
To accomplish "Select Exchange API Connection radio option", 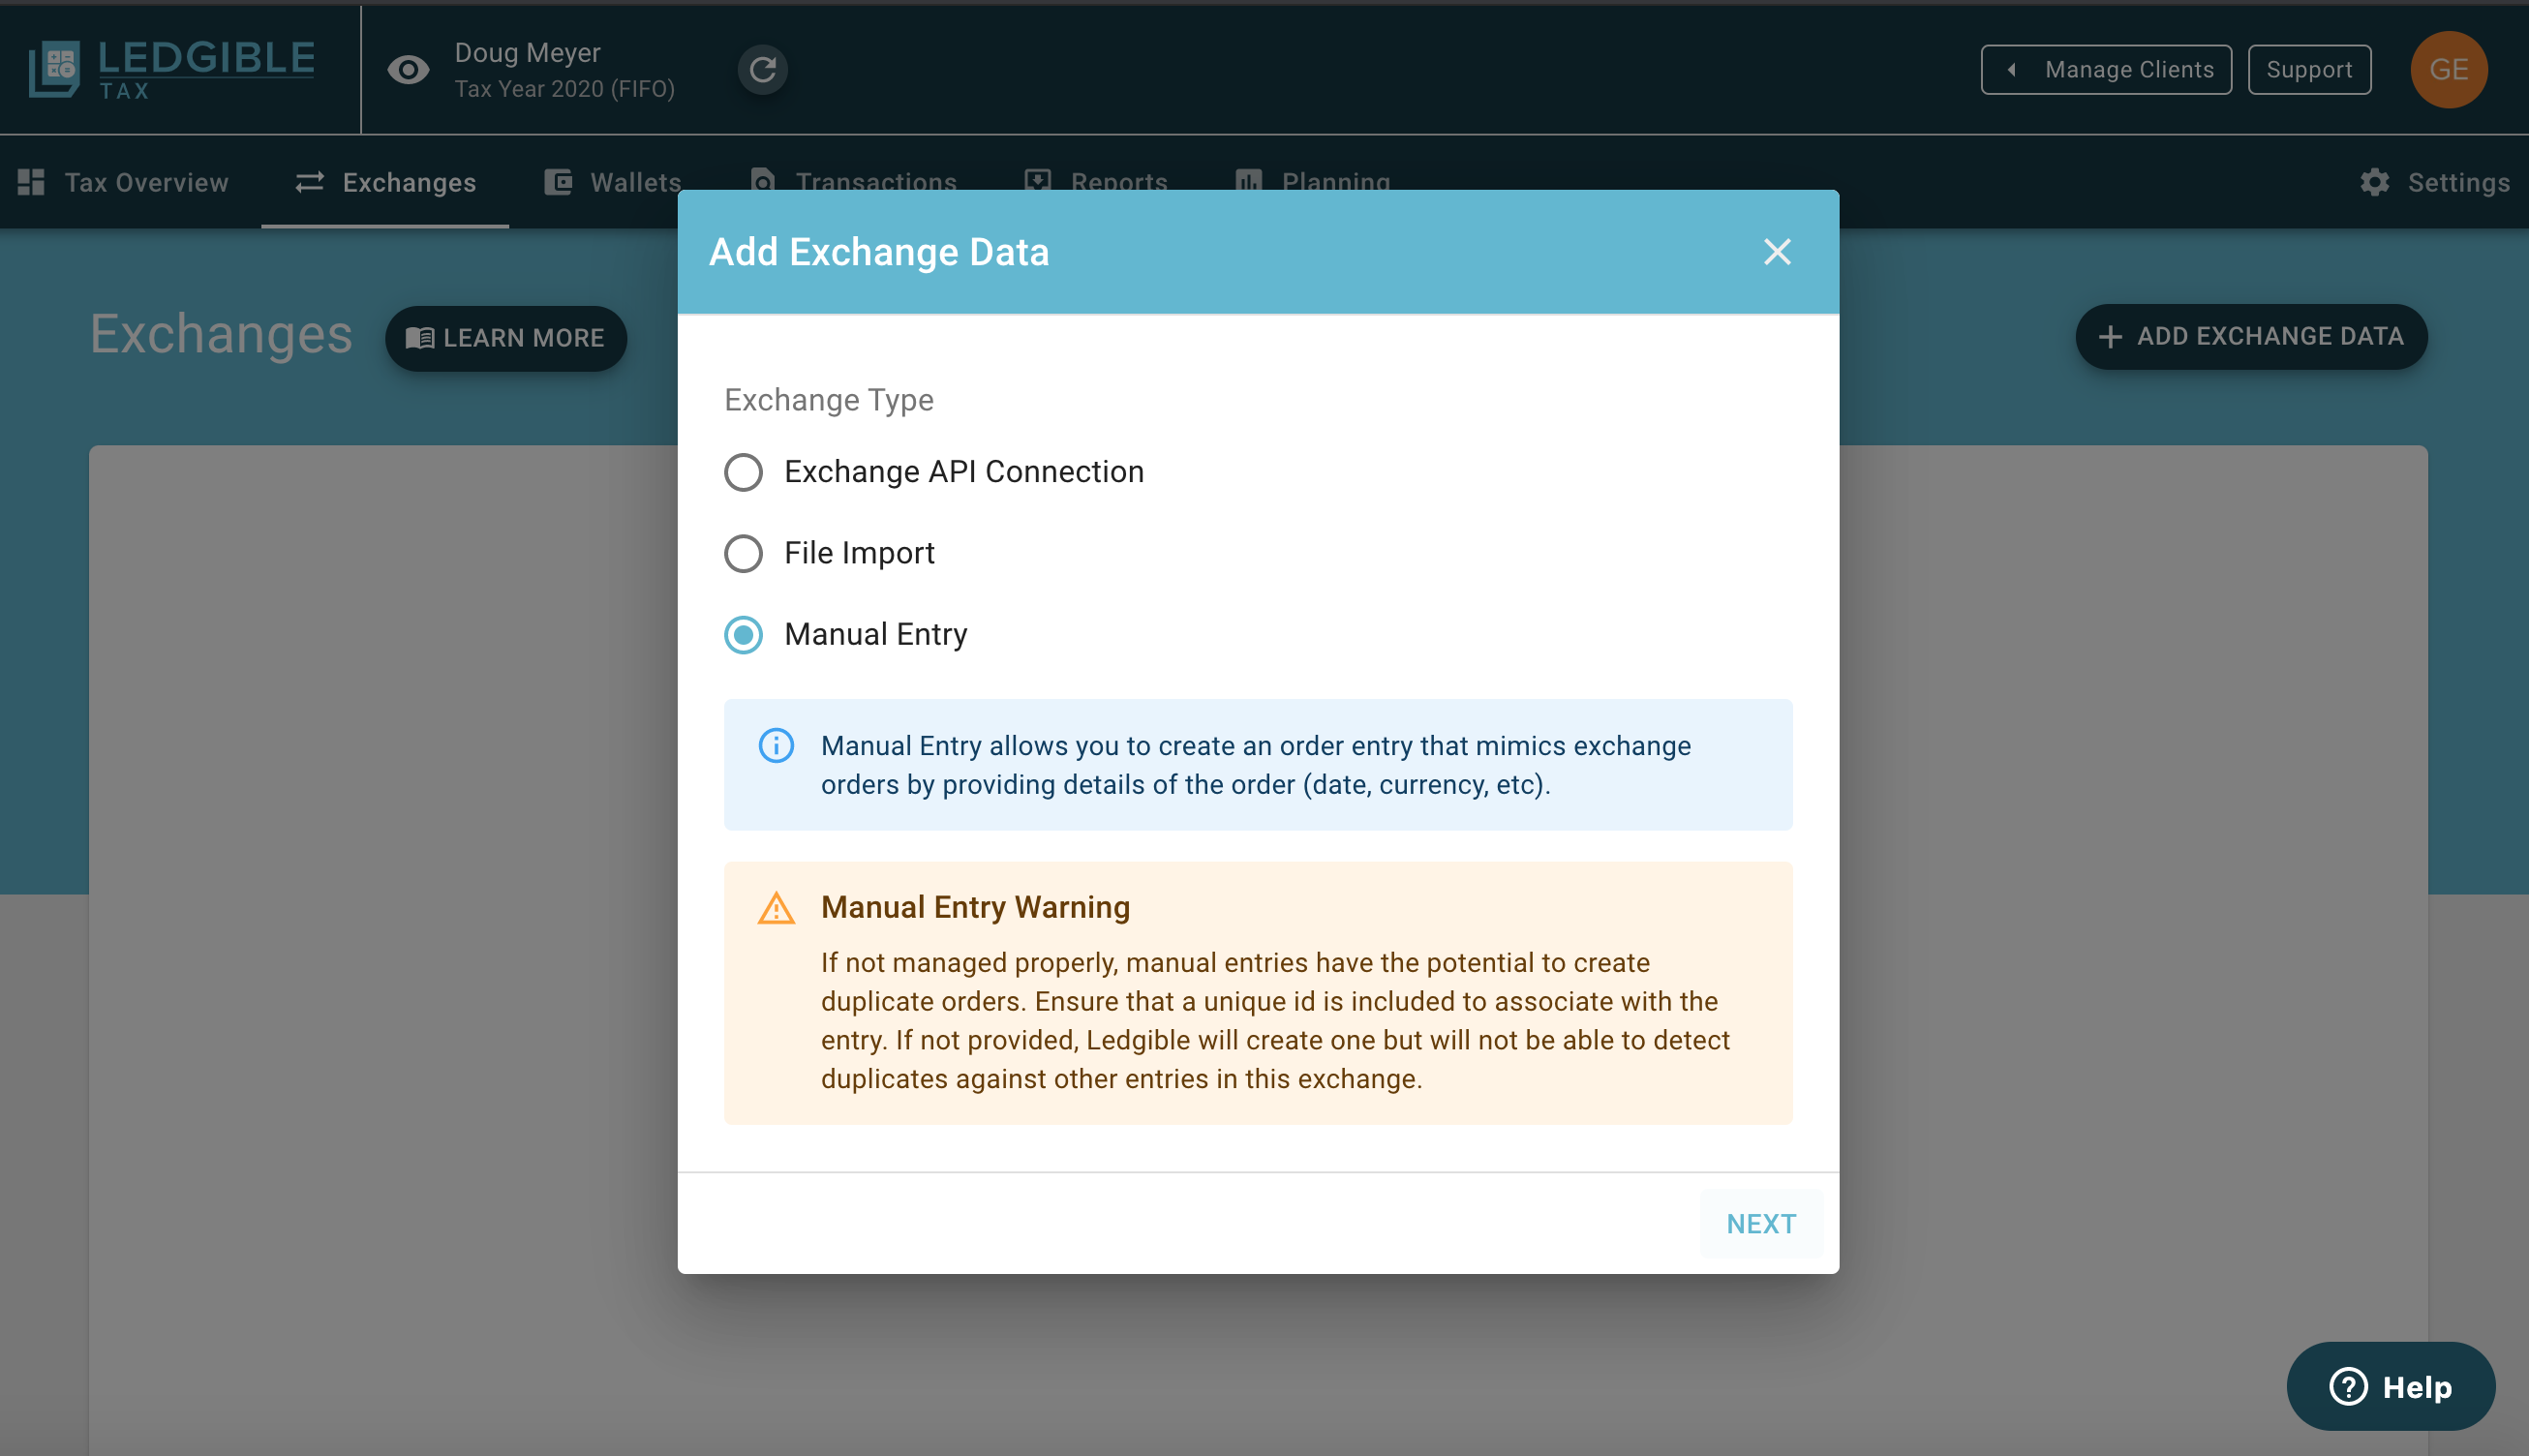I will [743, 472].
